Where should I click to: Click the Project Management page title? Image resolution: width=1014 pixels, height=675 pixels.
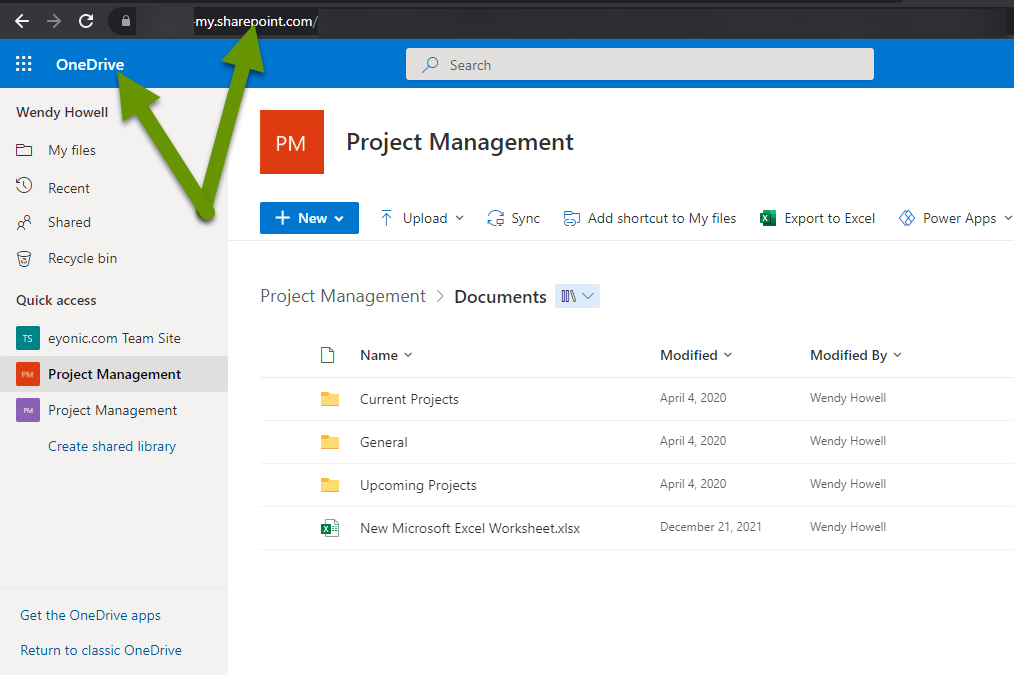pyautogui.click(x=460, y=142)
